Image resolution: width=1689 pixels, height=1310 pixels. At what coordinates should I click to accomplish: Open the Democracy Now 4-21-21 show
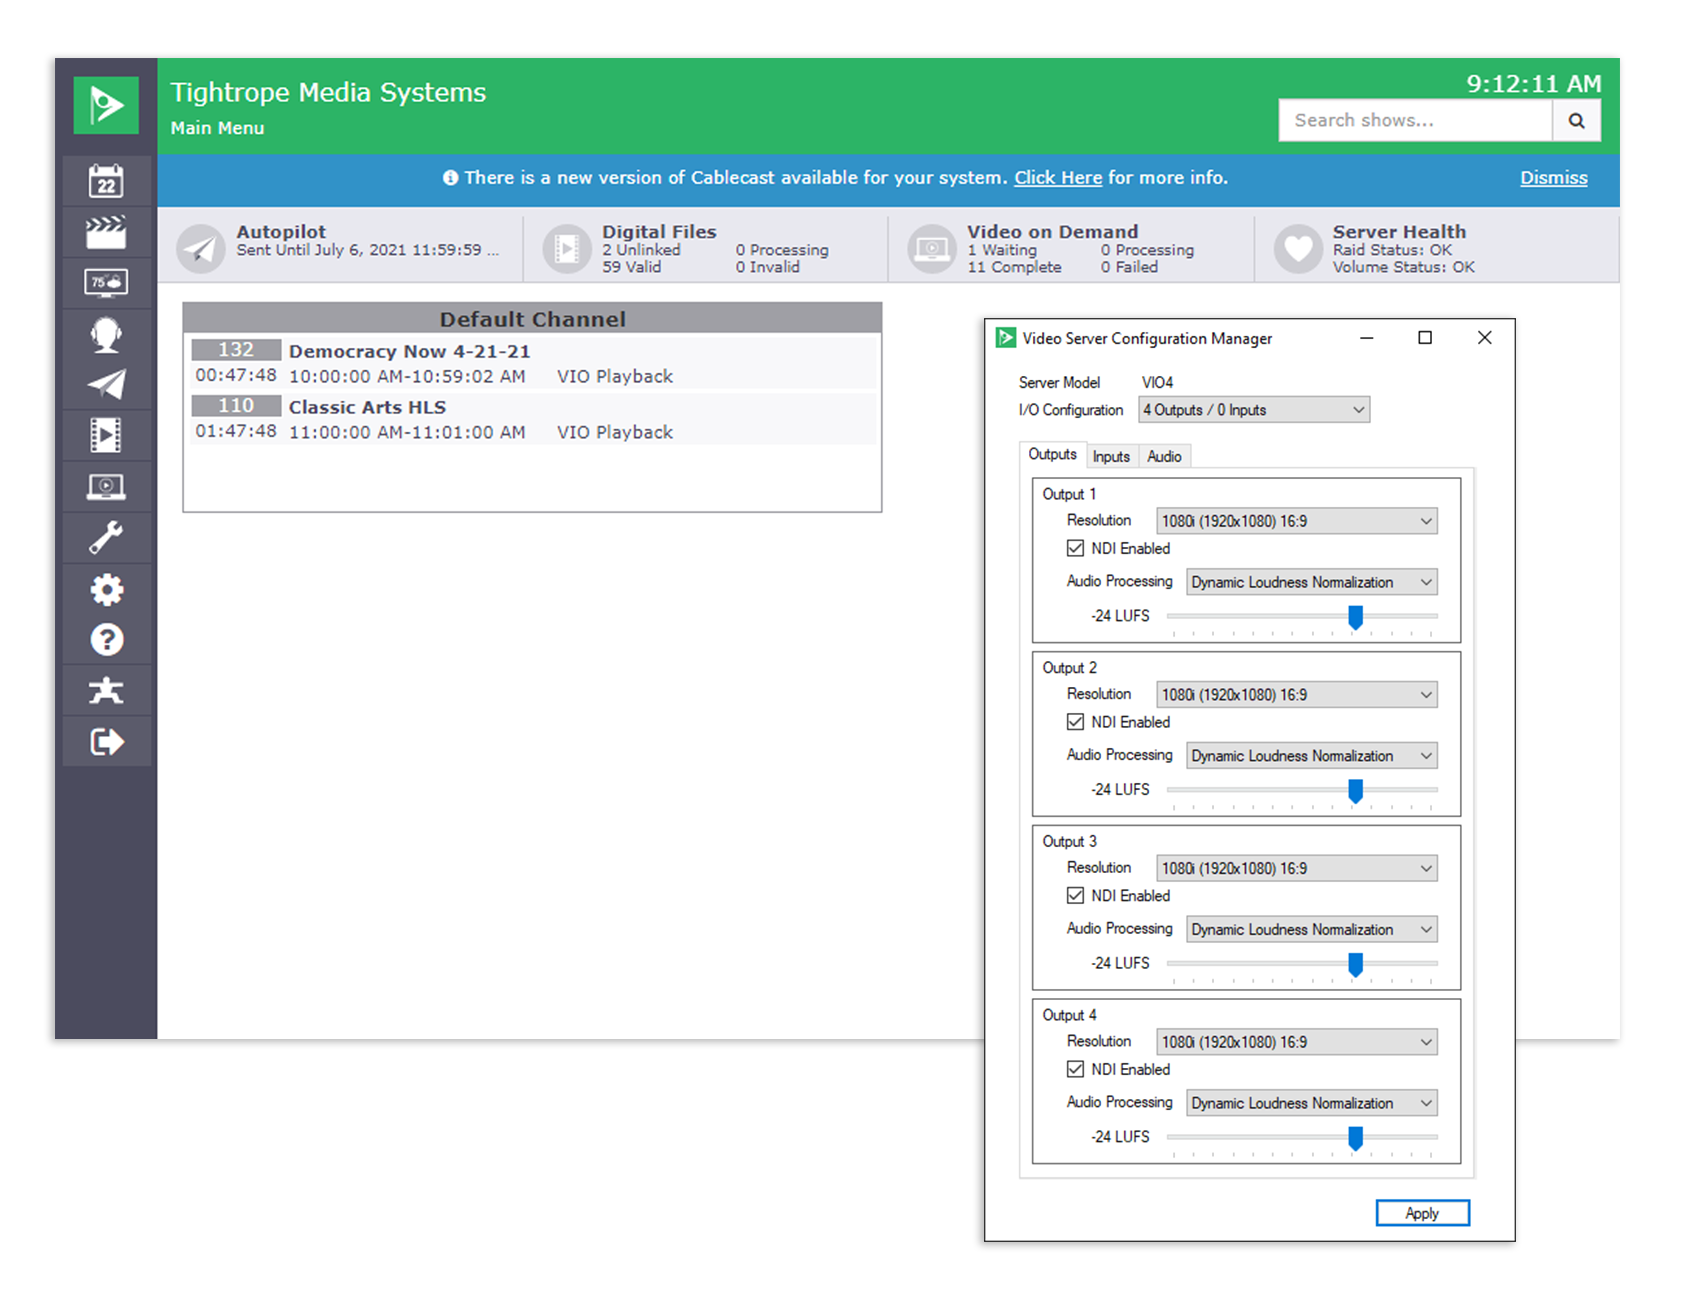409,351
